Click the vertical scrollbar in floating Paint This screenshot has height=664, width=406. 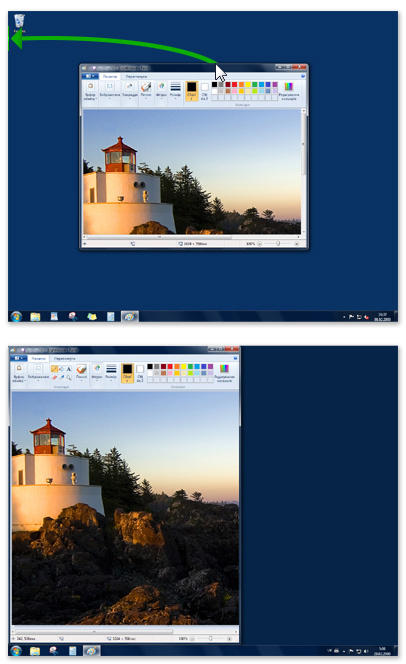304,144
